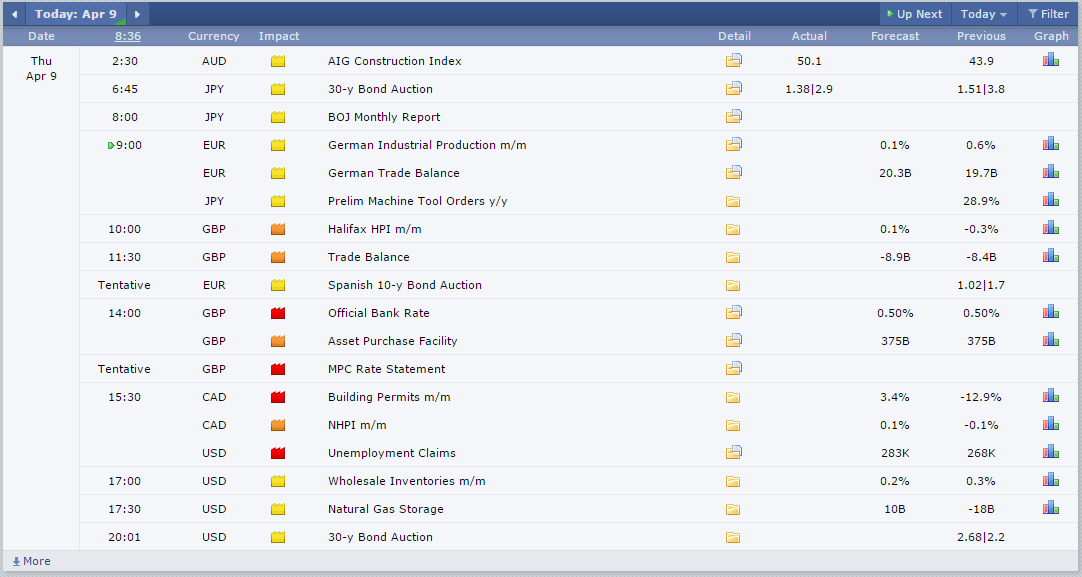Open detail folder for Natural Gas Storage

tap(733, 509)
